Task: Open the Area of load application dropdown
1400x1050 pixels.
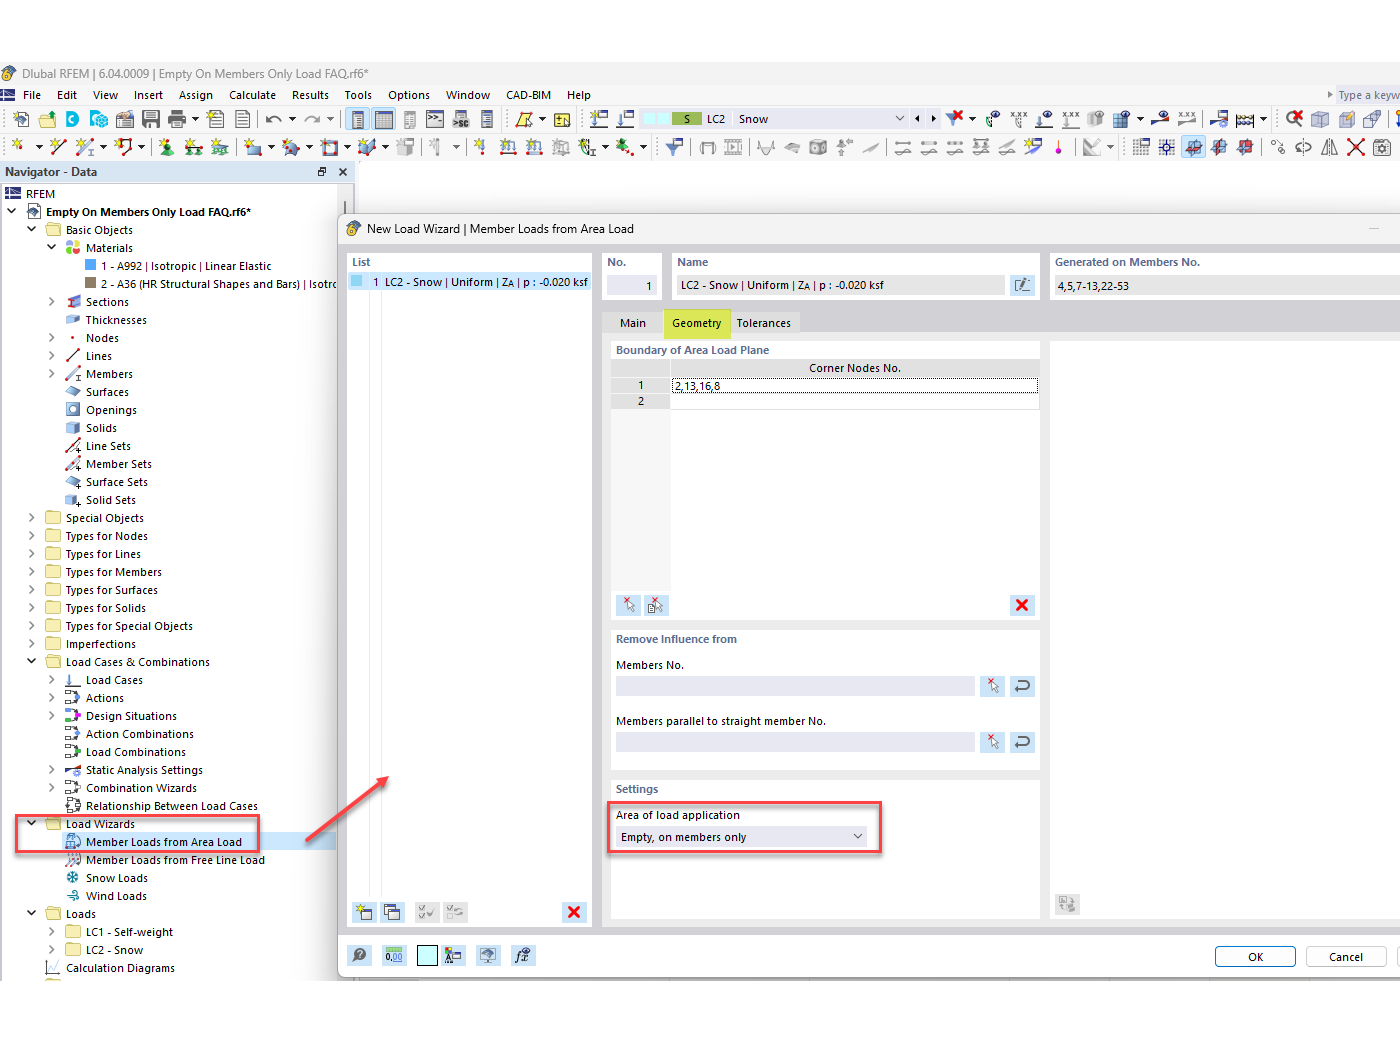Action: tap(742, 837)
